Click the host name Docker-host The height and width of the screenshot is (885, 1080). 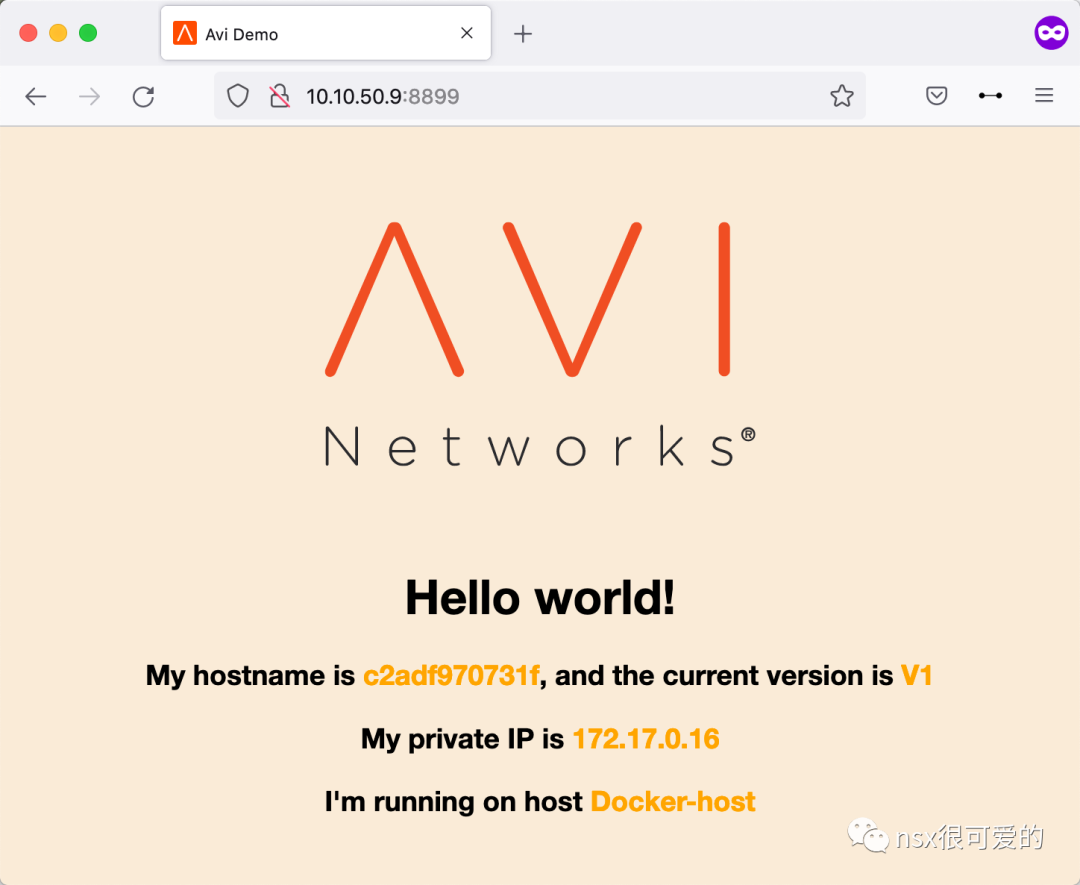(673, 802)
